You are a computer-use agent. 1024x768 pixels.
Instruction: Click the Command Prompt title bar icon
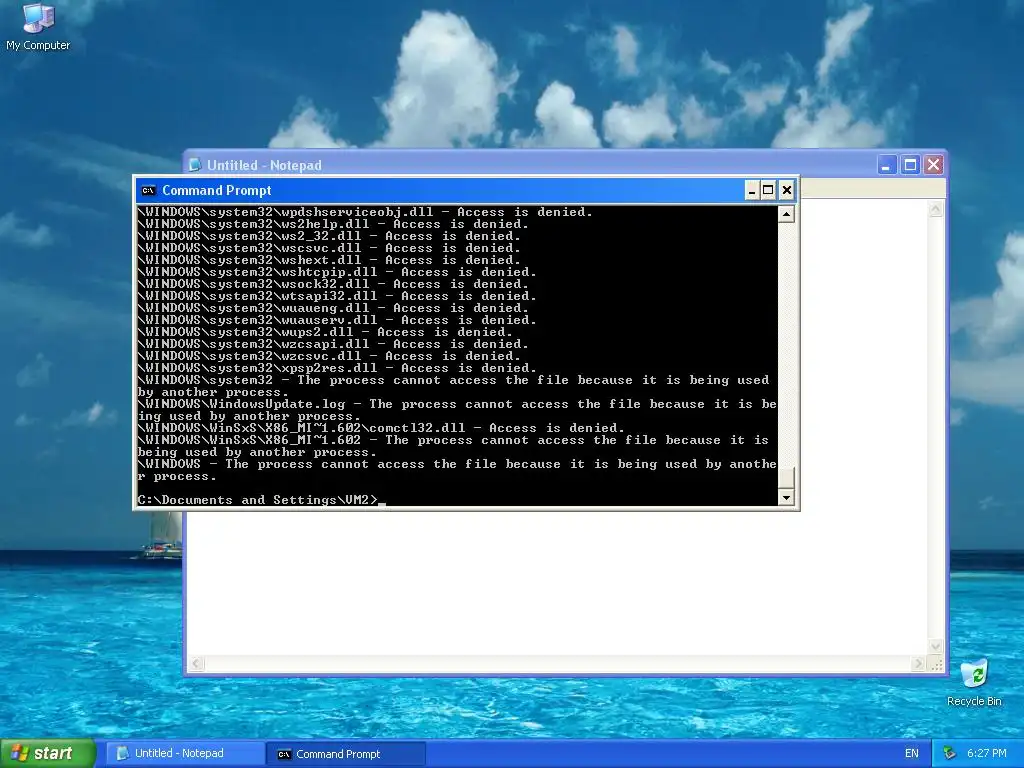[x=148, y=191]
